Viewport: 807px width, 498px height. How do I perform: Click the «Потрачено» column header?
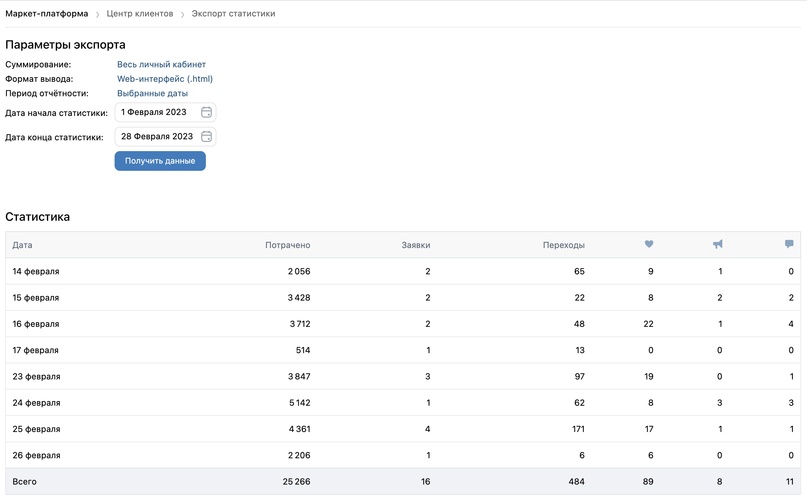click(x=288, y=245)
